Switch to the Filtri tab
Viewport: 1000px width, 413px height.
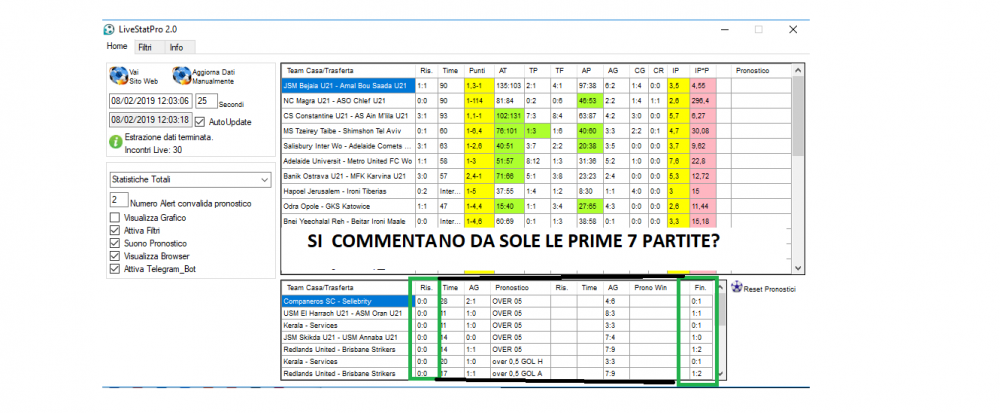145,47
